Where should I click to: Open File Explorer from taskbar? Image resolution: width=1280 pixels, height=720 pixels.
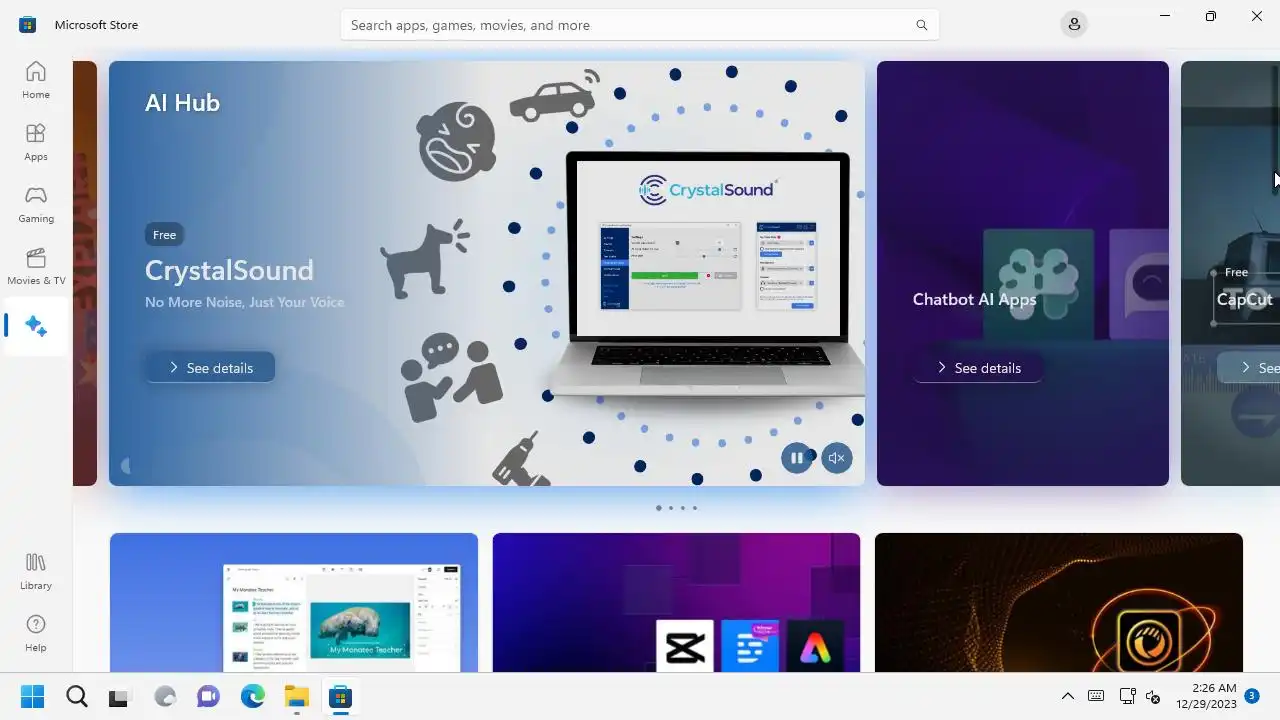pyautogui.click(x=296, y=697)
